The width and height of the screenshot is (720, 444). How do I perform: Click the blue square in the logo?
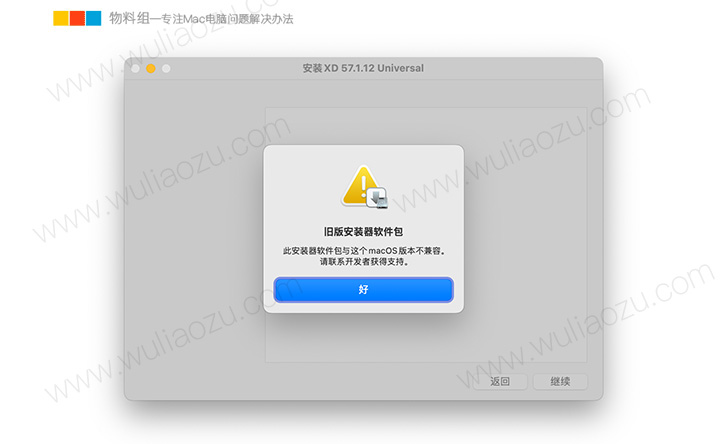(94, 18)
